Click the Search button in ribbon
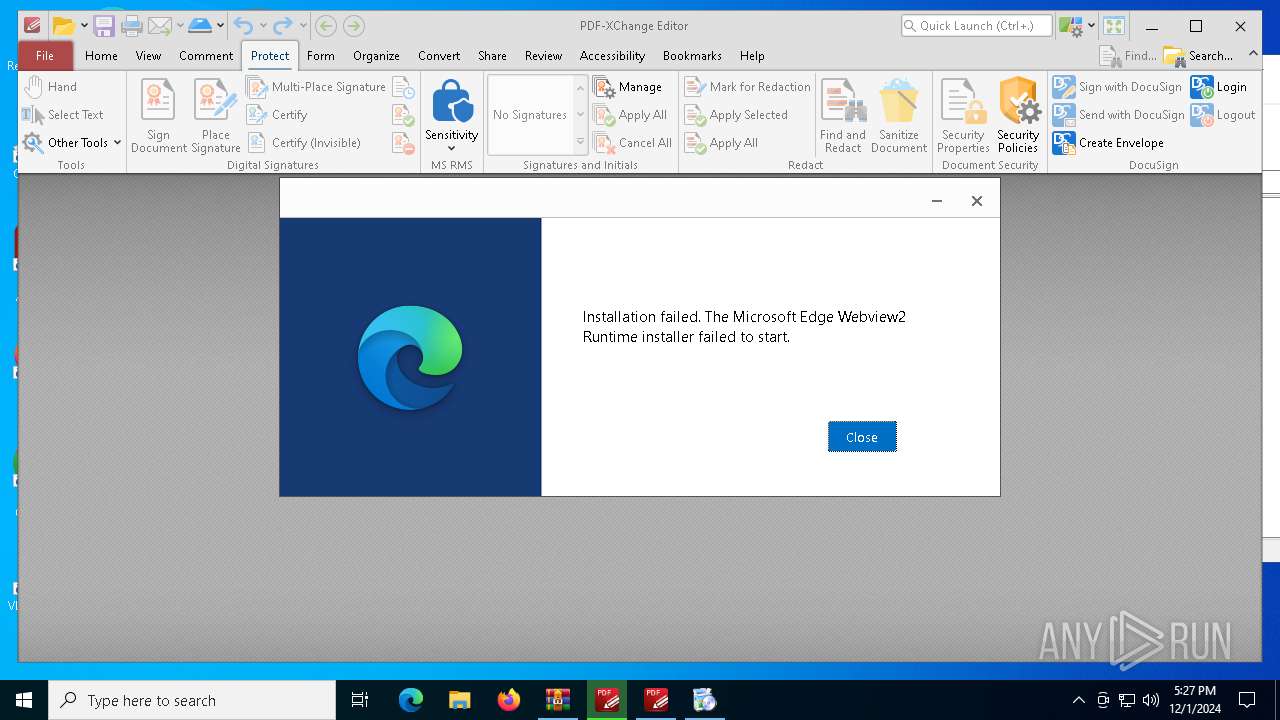 click(1198, 56)
